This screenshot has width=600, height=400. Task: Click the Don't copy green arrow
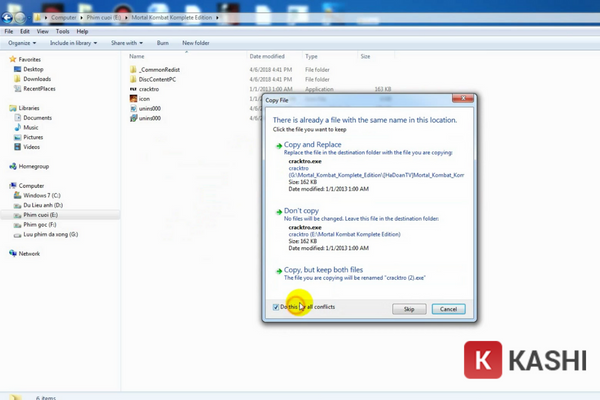(279, 212)
